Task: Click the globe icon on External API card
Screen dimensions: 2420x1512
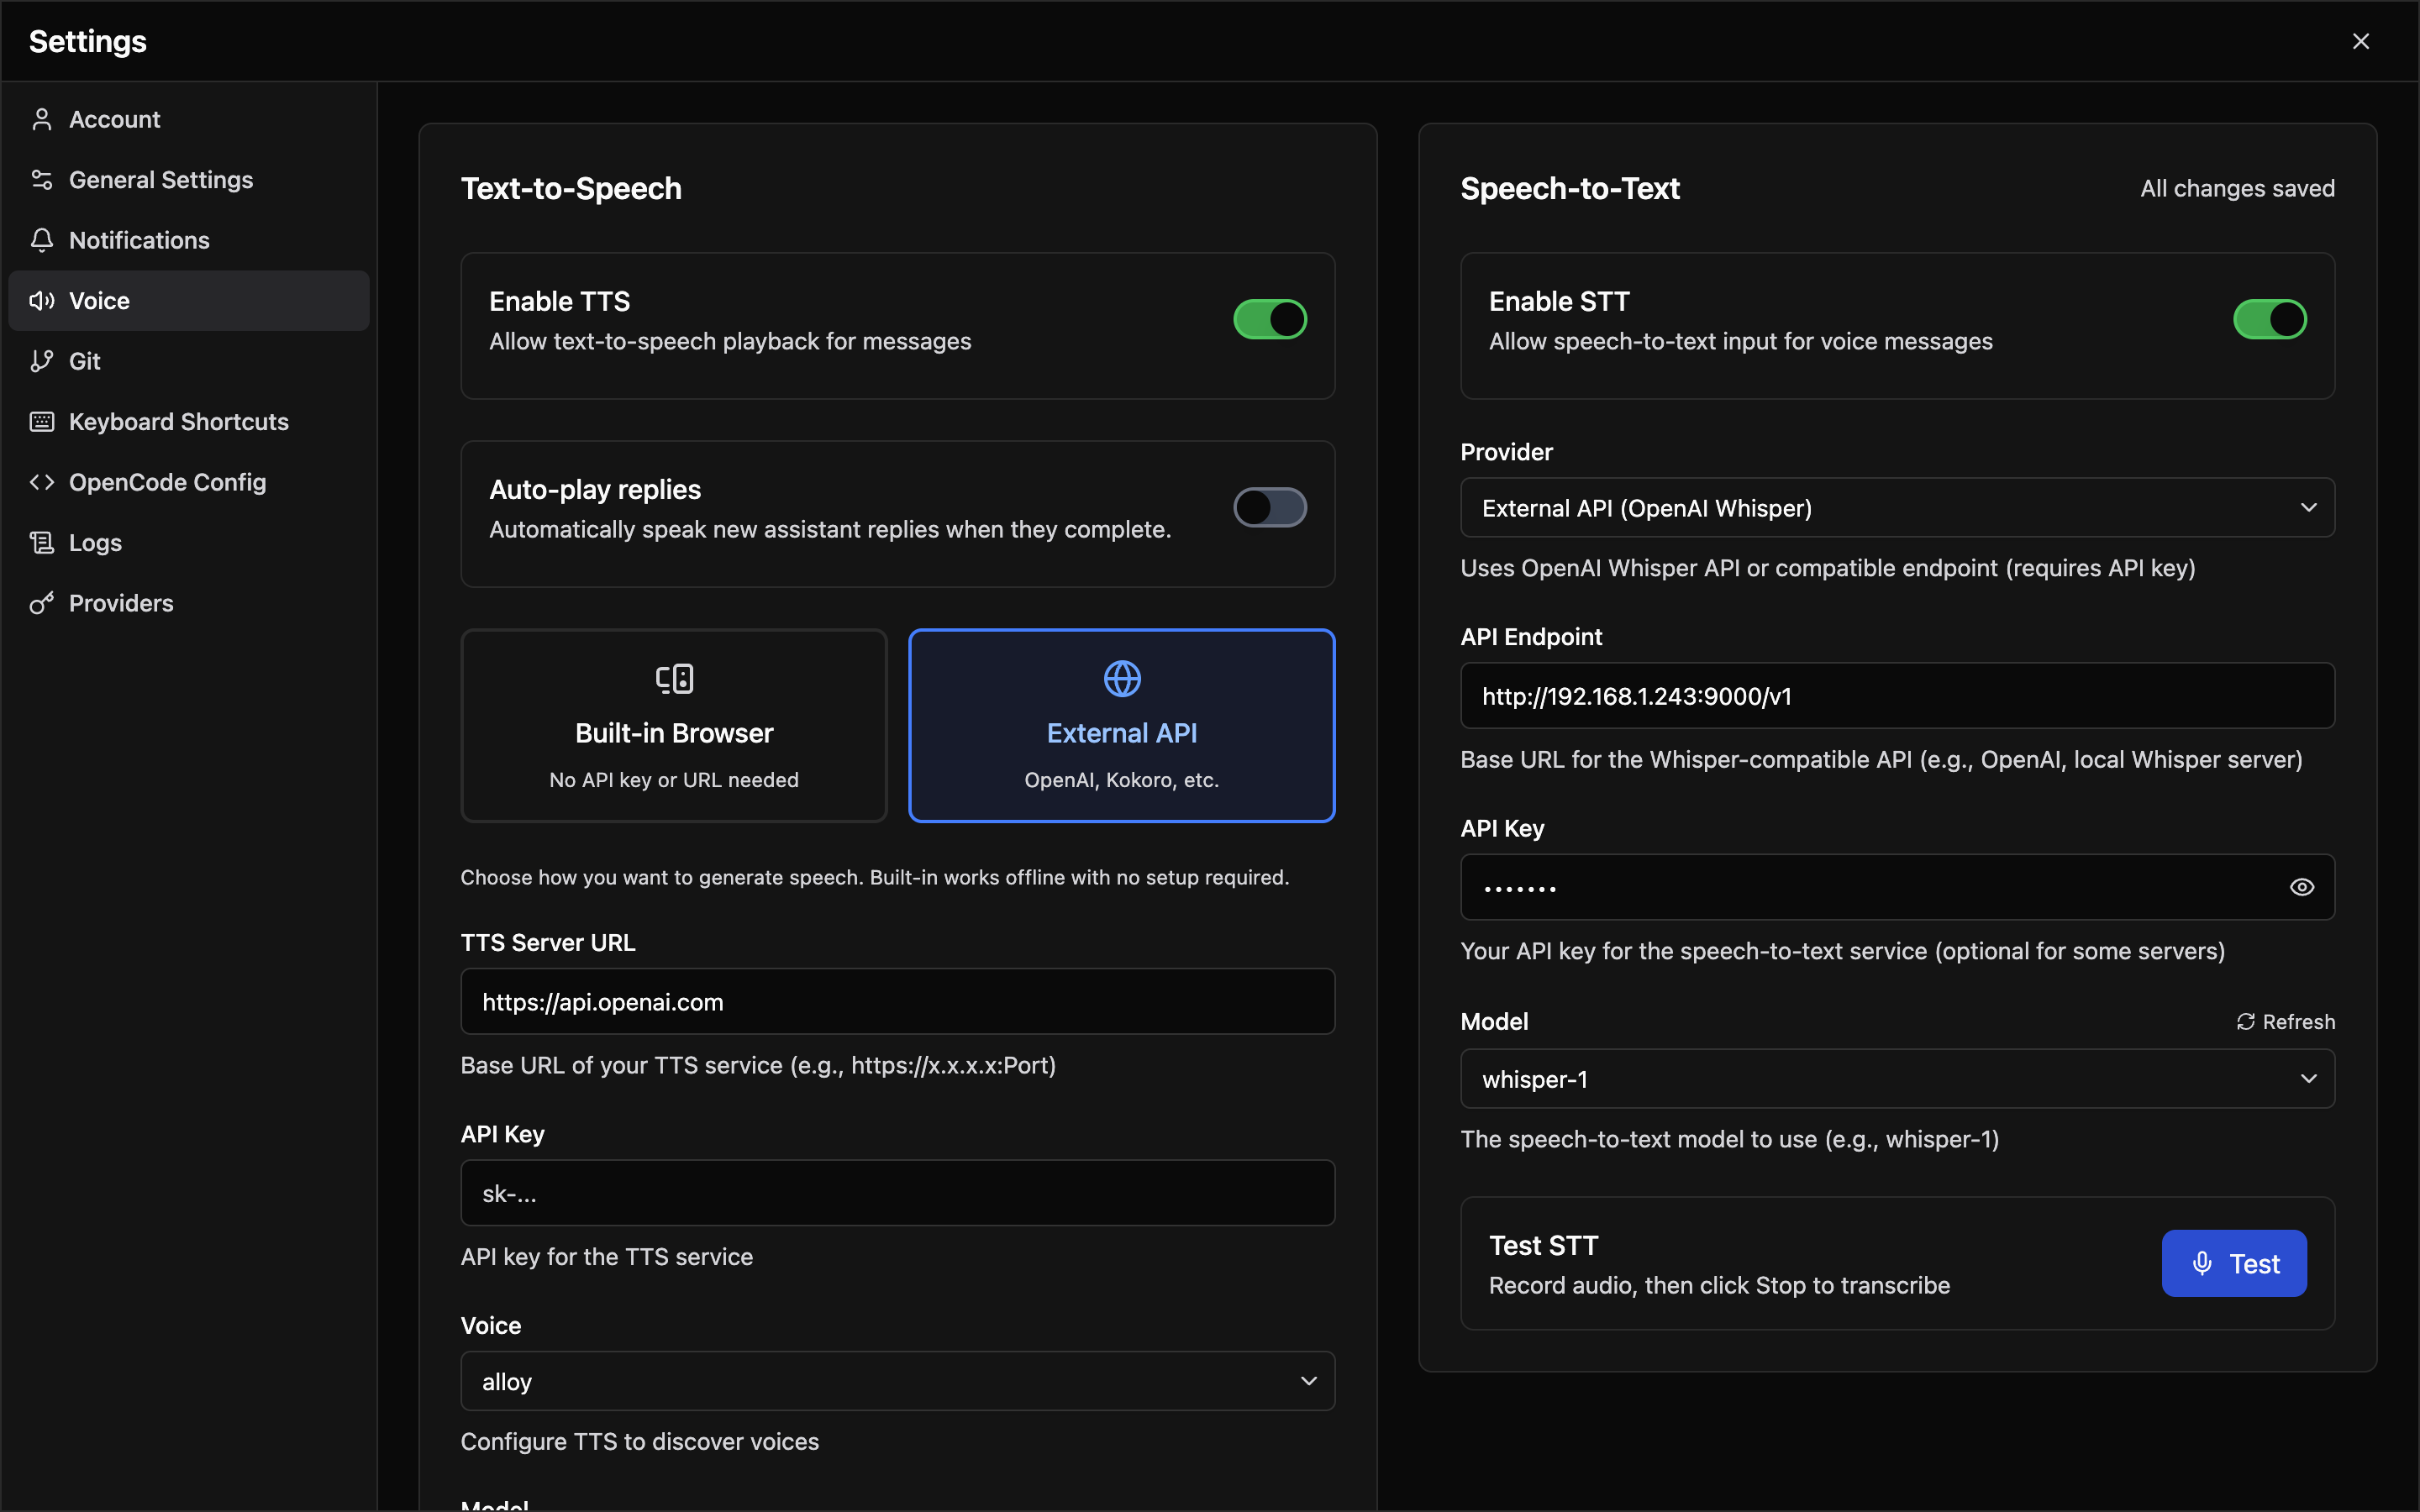Action: (x=1122, y=679)
